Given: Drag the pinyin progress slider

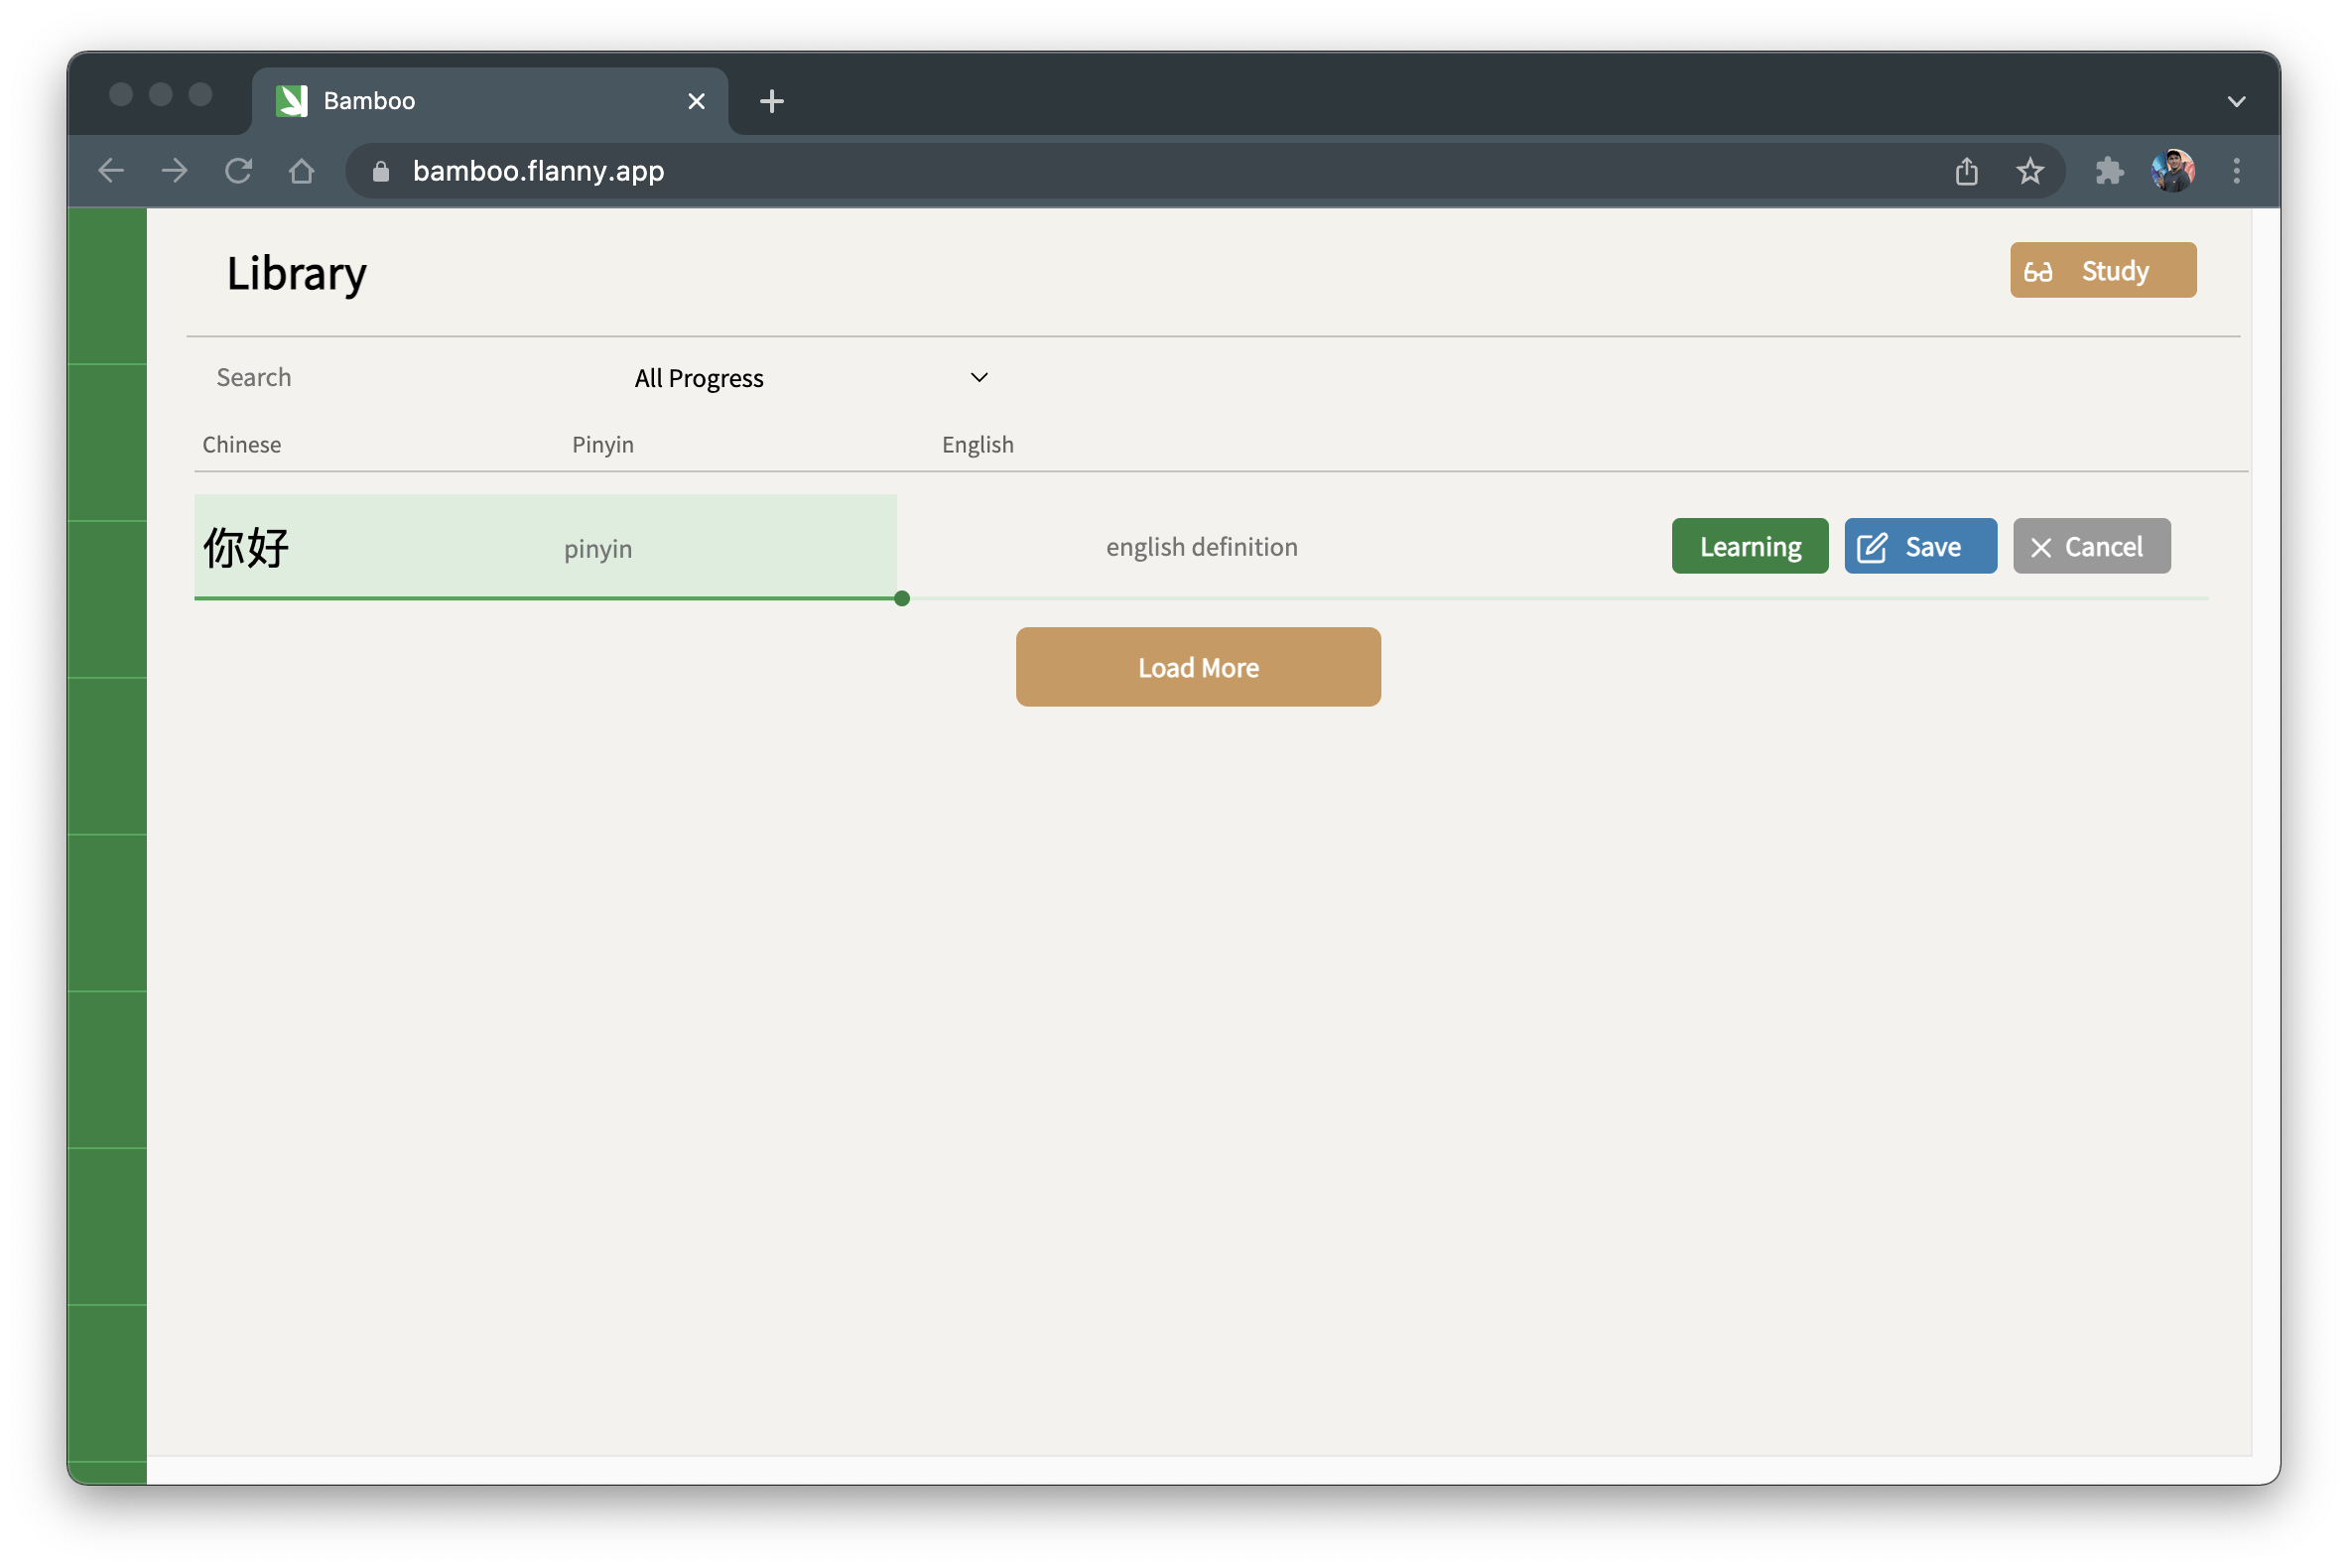Looking at the screenshot, I should [901, 596].
